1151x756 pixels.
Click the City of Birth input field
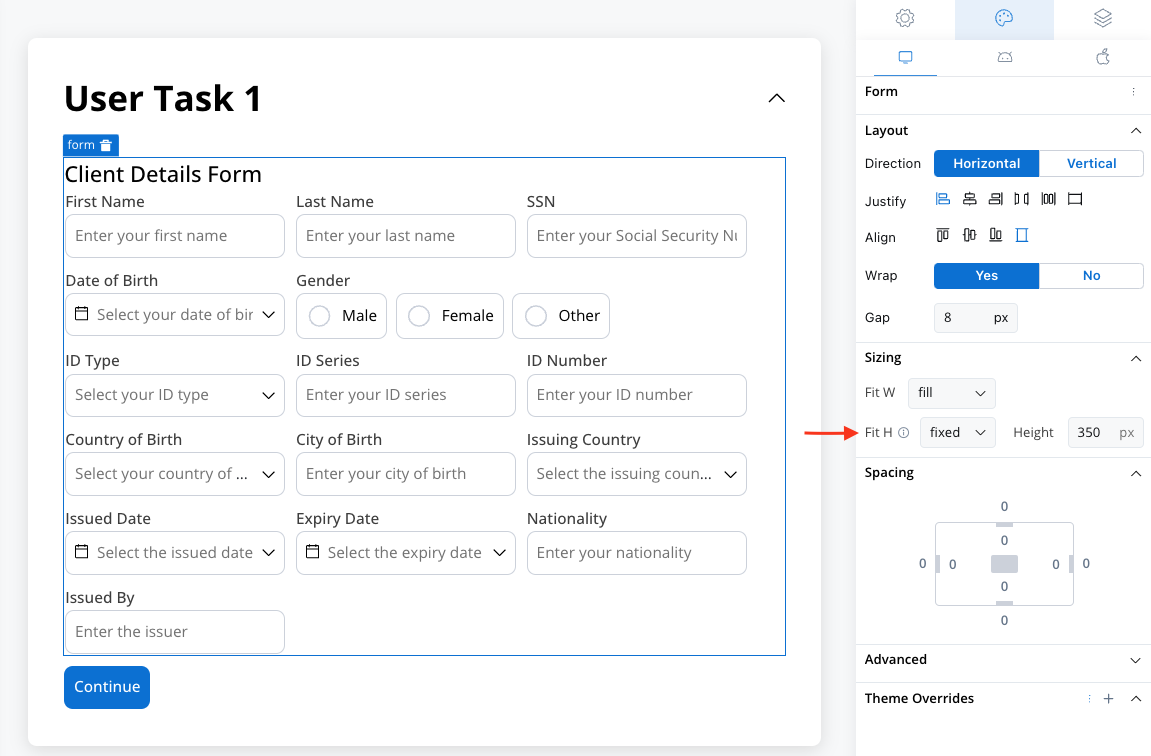coord(406,474)
